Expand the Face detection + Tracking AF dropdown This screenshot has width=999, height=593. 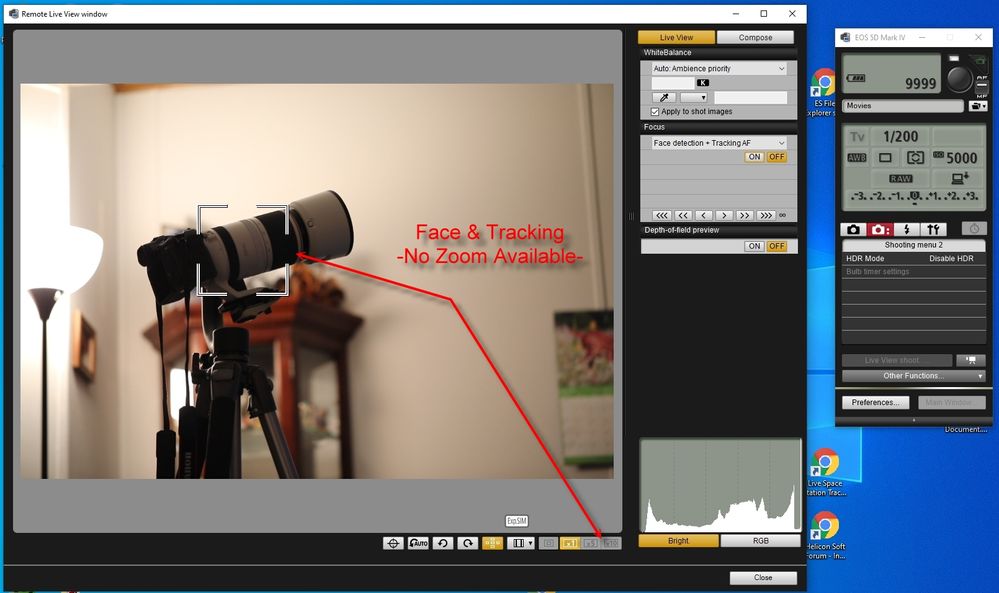[x=718, y=143]
